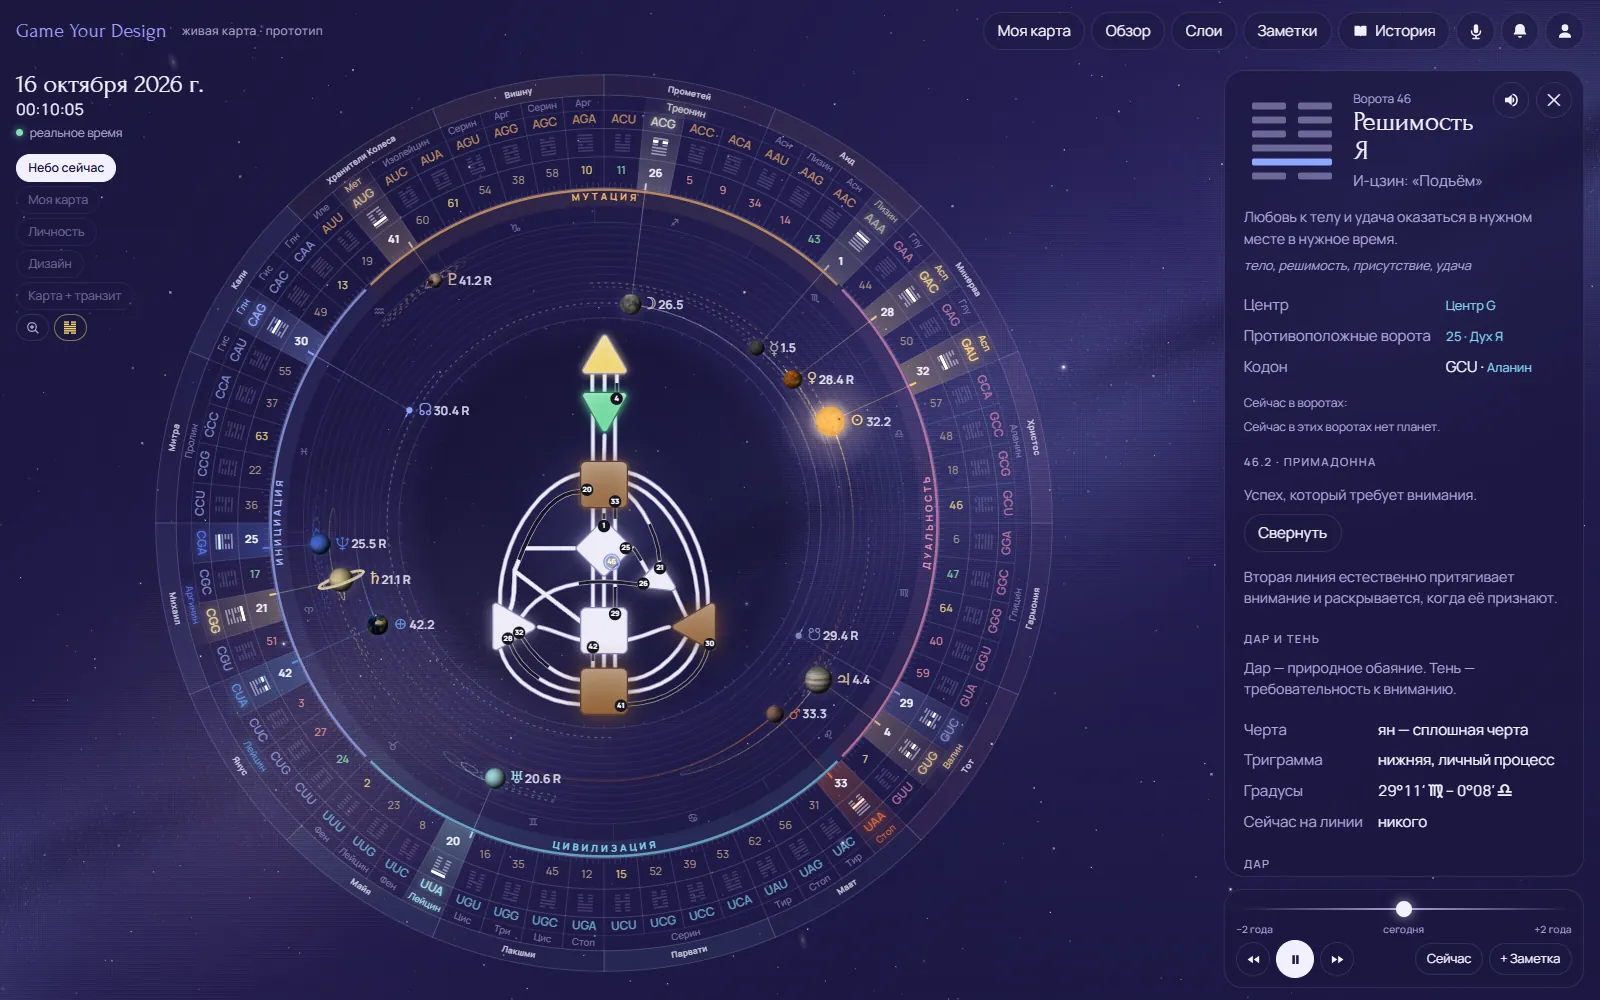Select the Jupiter planet at 4.4

point(818,680)
